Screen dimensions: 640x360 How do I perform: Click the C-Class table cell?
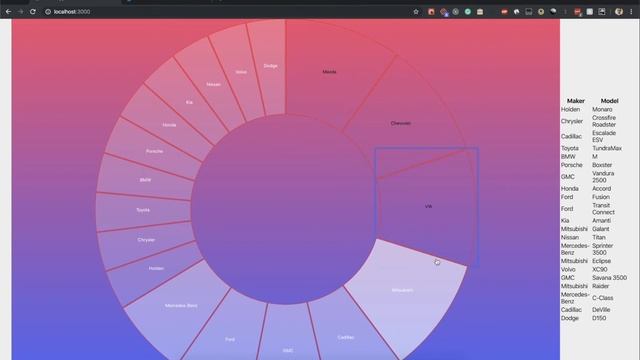(602, 298)
